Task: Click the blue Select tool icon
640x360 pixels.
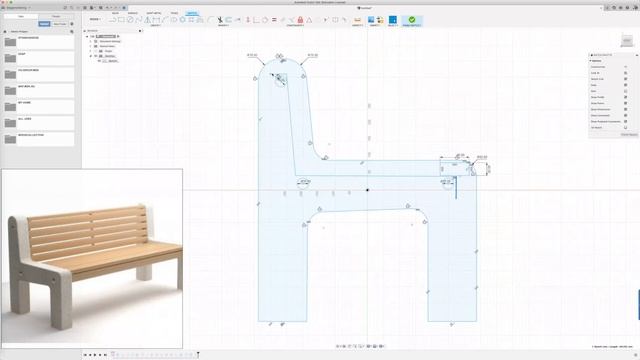Action: pyautogui.click(x=392, y=20)
